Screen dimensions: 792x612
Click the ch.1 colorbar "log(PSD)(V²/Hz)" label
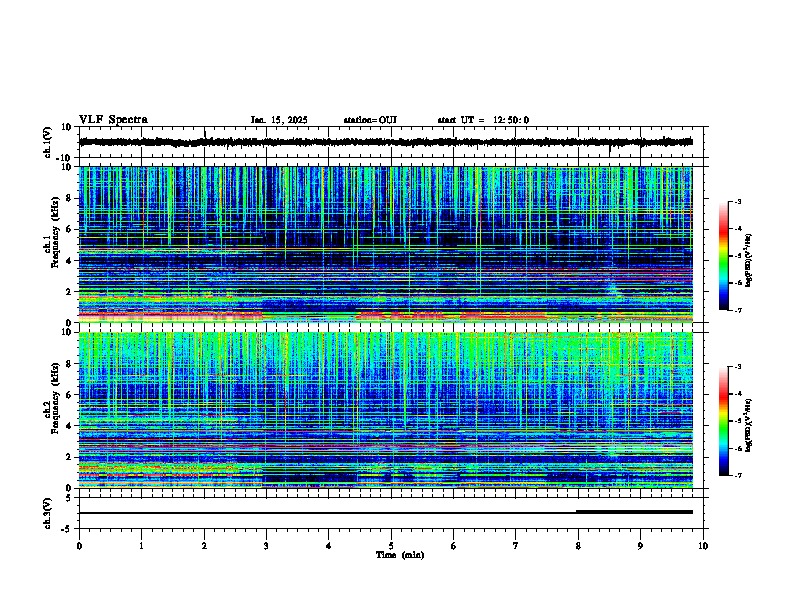pyautogui.click(x=749, y=260)
